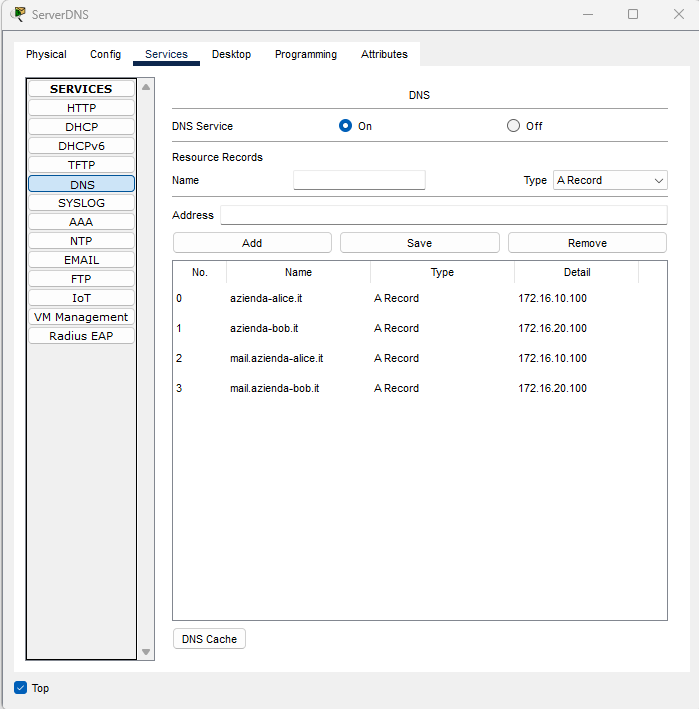This screenshot has width=699, height=709.
Task: Select the DNS service entry
Action: (x=81, y=184)
